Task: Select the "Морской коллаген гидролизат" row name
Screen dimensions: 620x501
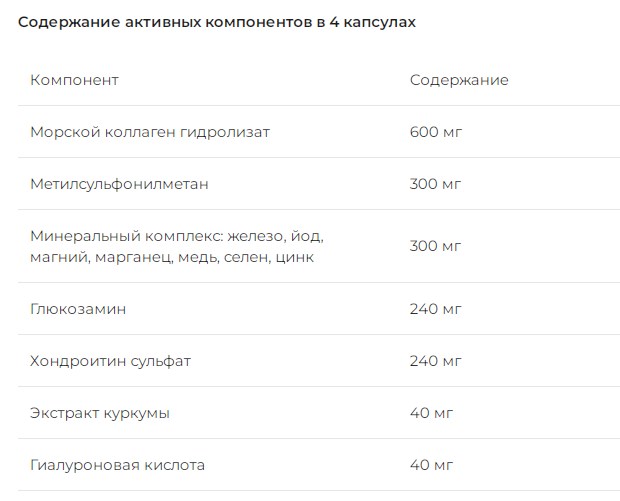Action: [x=150, y=132]
